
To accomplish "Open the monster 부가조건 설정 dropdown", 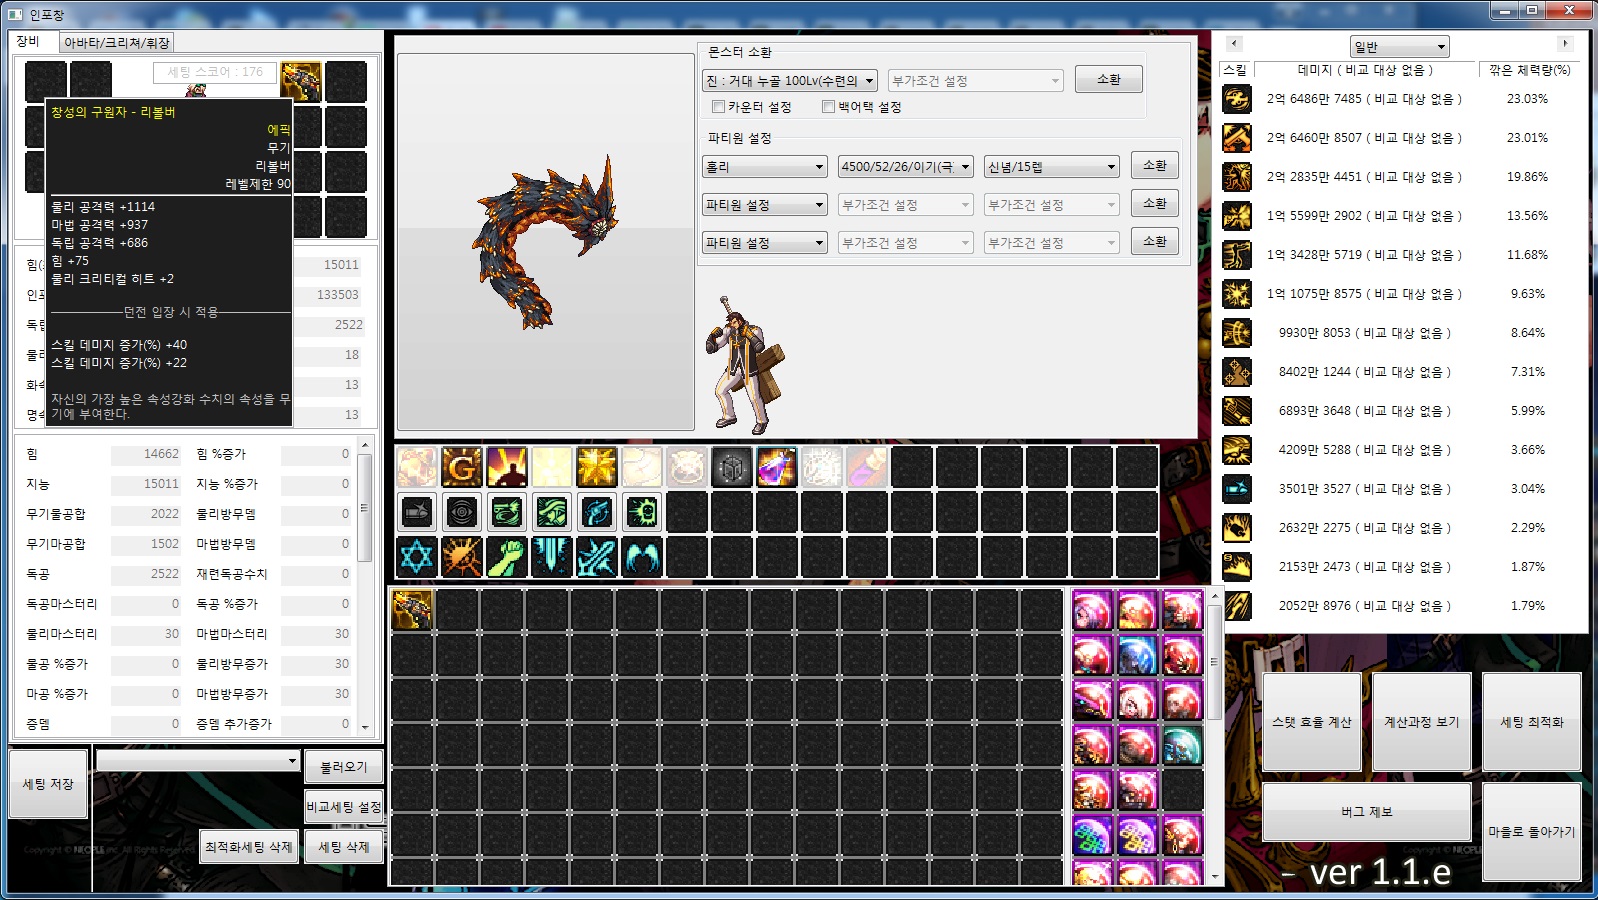I will click(975, 81).
